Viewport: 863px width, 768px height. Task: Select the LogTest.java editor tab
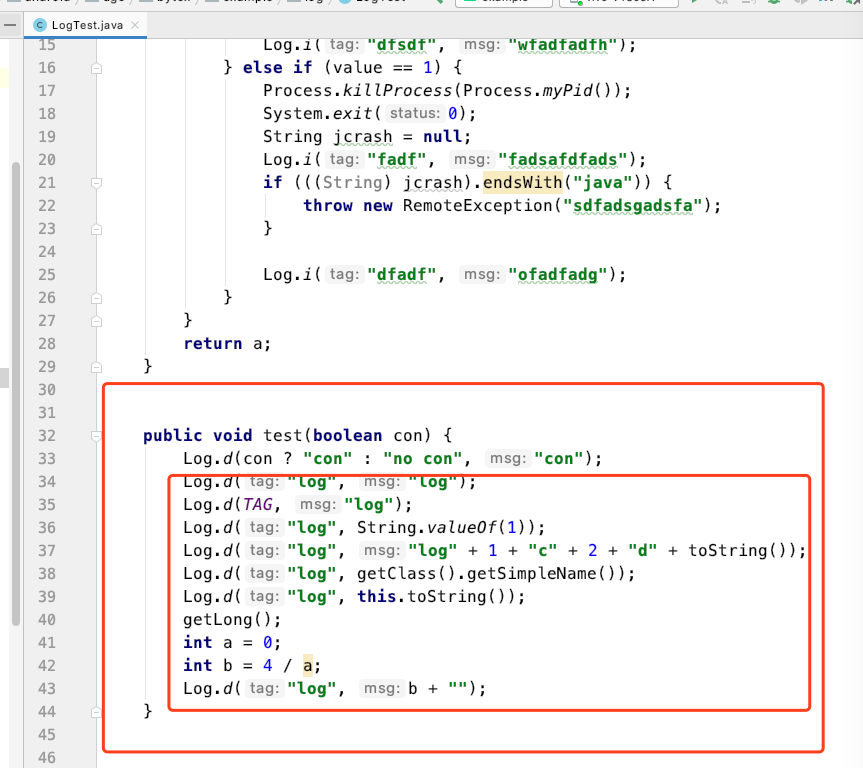coord(85,24)
